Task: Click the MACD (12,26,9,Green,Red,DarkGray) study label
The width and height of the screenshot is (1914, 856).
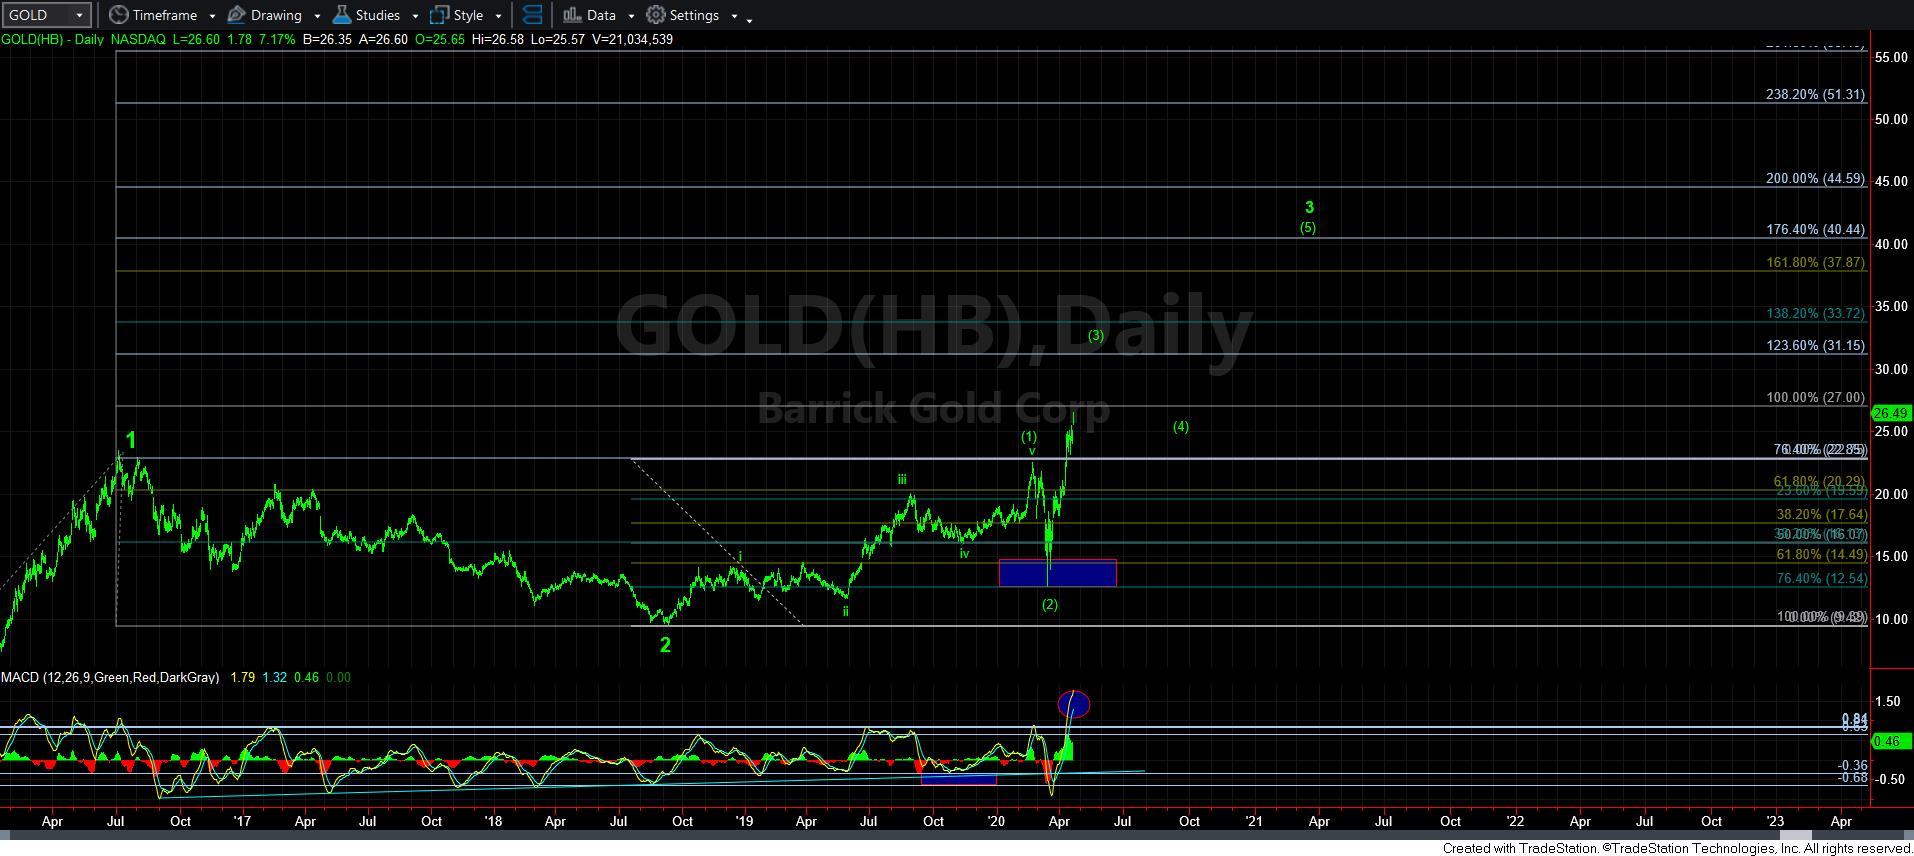Action: [x=110, y=677]
